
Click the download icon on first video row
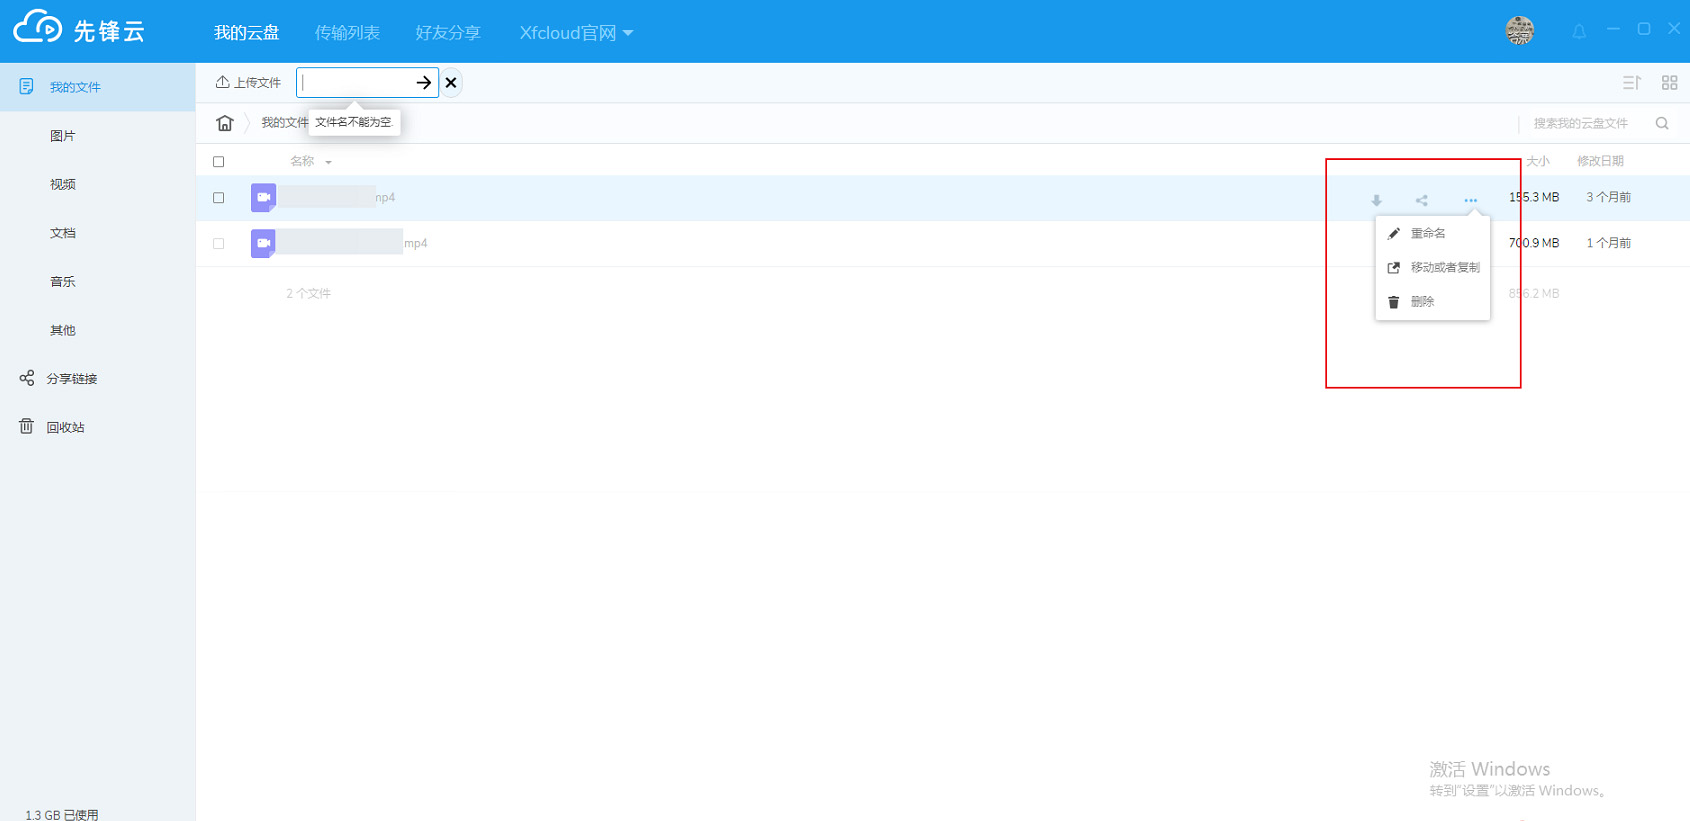[x=1376, y=200]
